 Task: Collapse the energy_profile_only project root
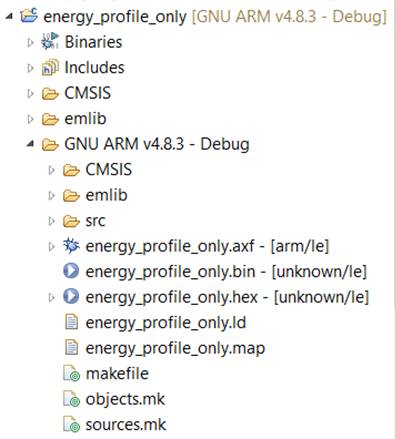coord(10,16)
